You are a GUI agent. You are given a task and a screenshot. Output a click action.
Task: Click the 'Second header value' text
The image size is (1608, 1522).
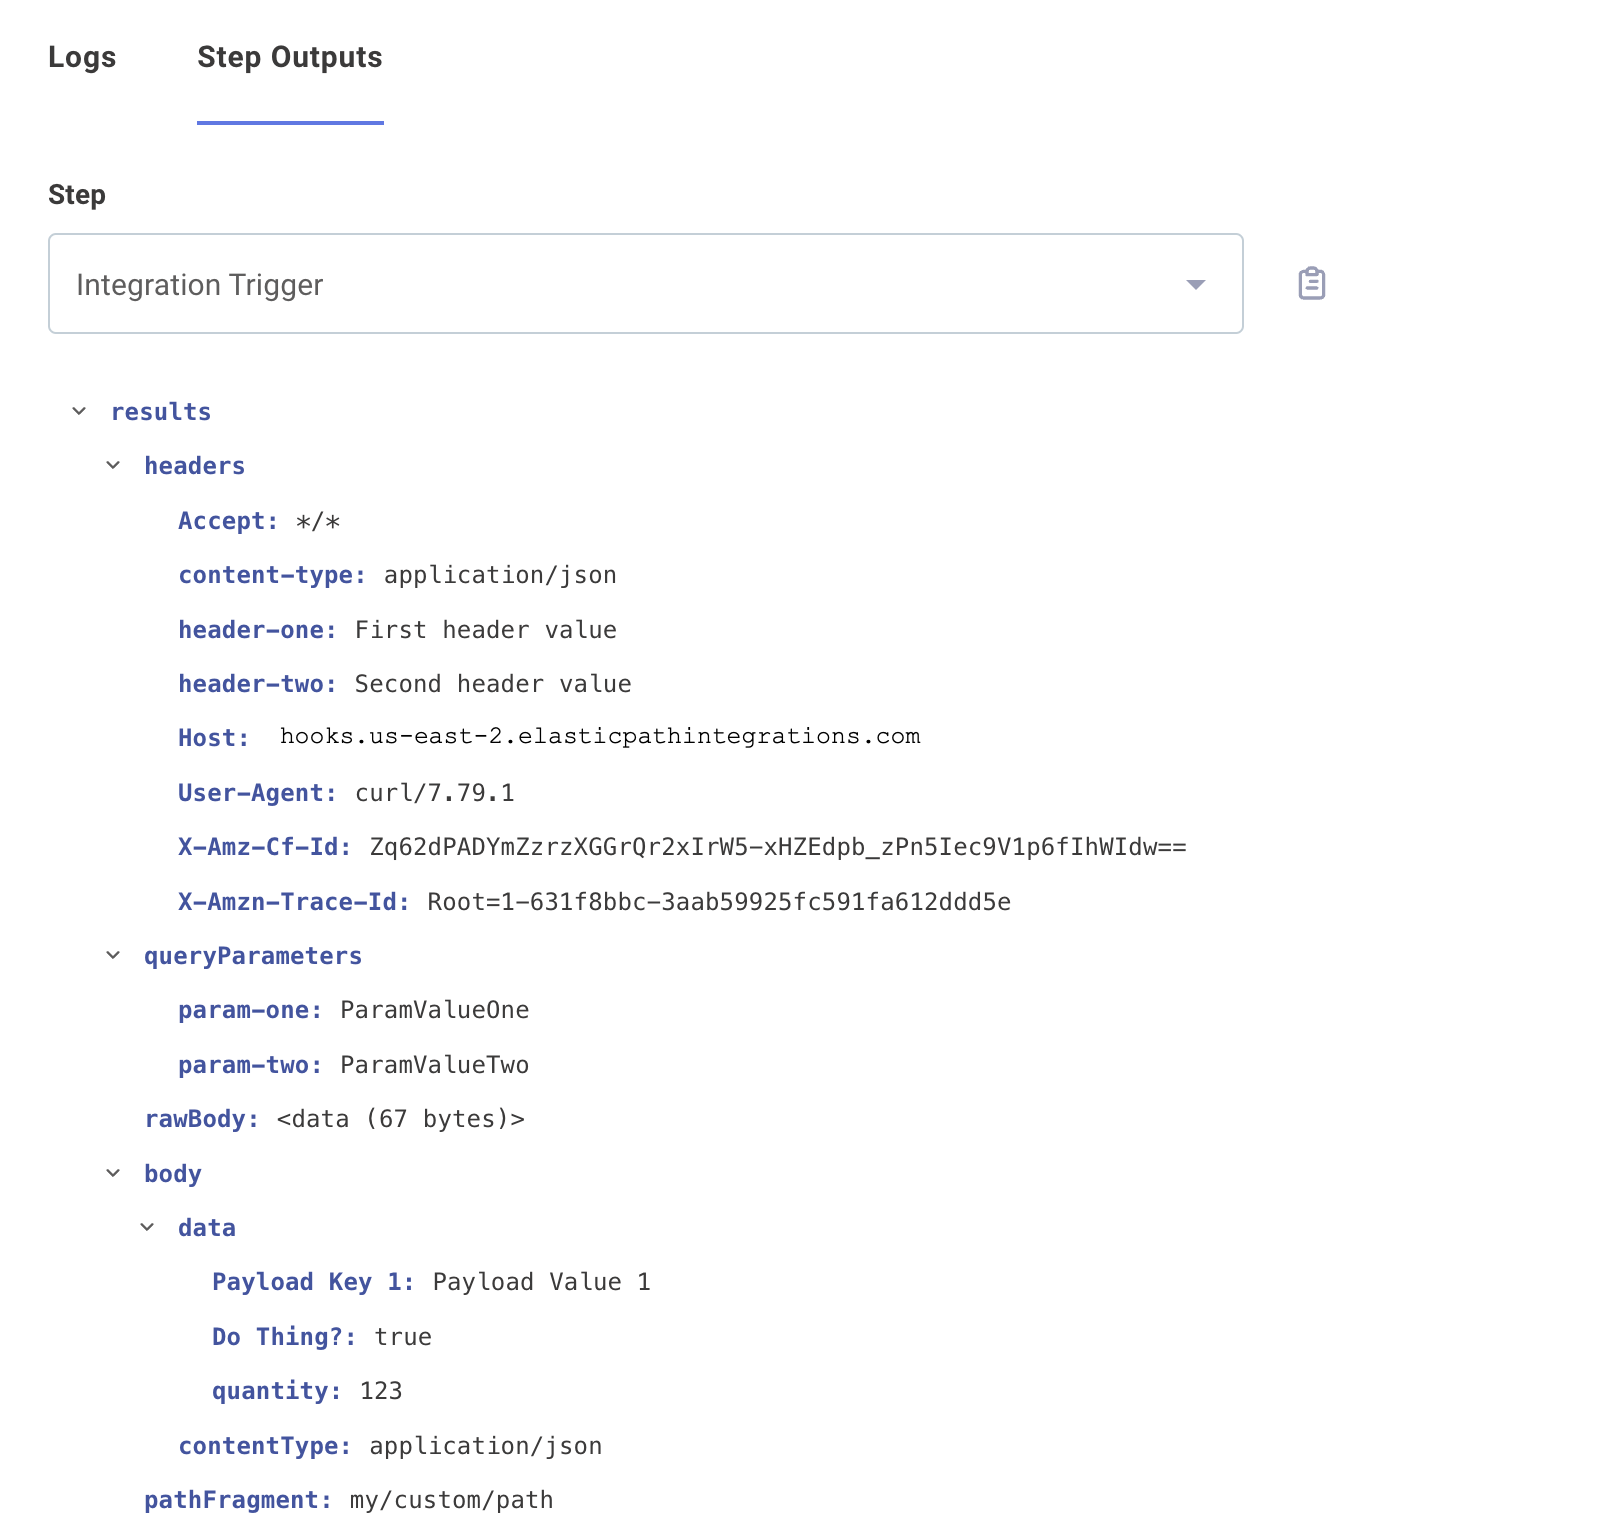pos(493,684)
